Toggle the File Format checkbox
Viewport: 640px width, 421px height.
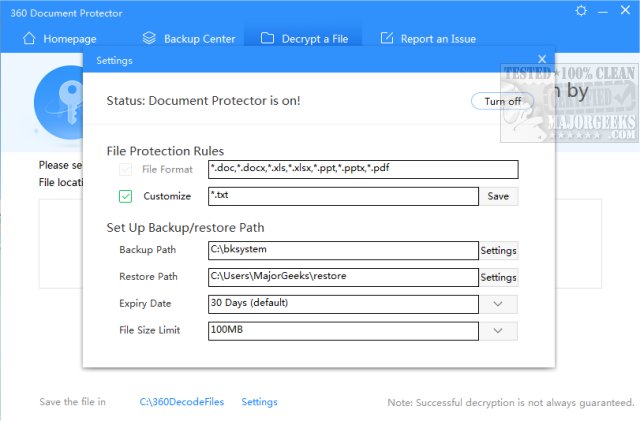(125, 169)
